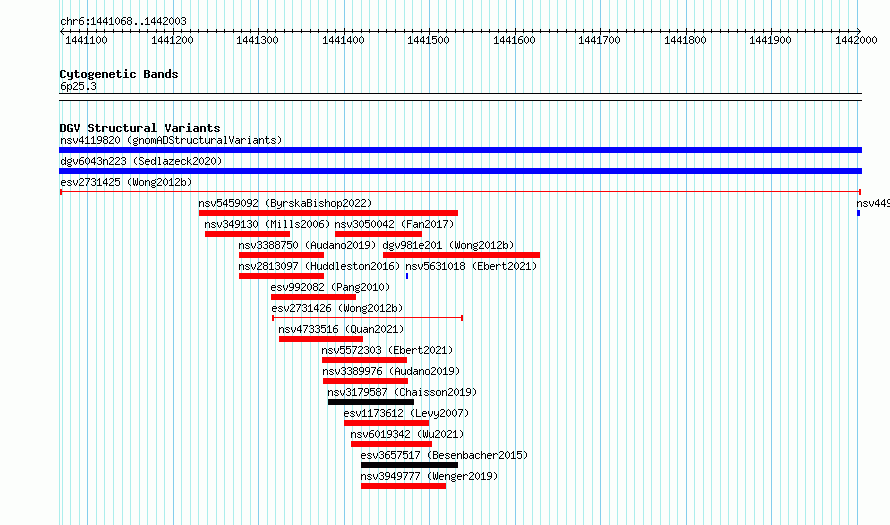Click the DGV Structural Variants track heading
This screenshot has width=890, height=525.
pos(140,128)
